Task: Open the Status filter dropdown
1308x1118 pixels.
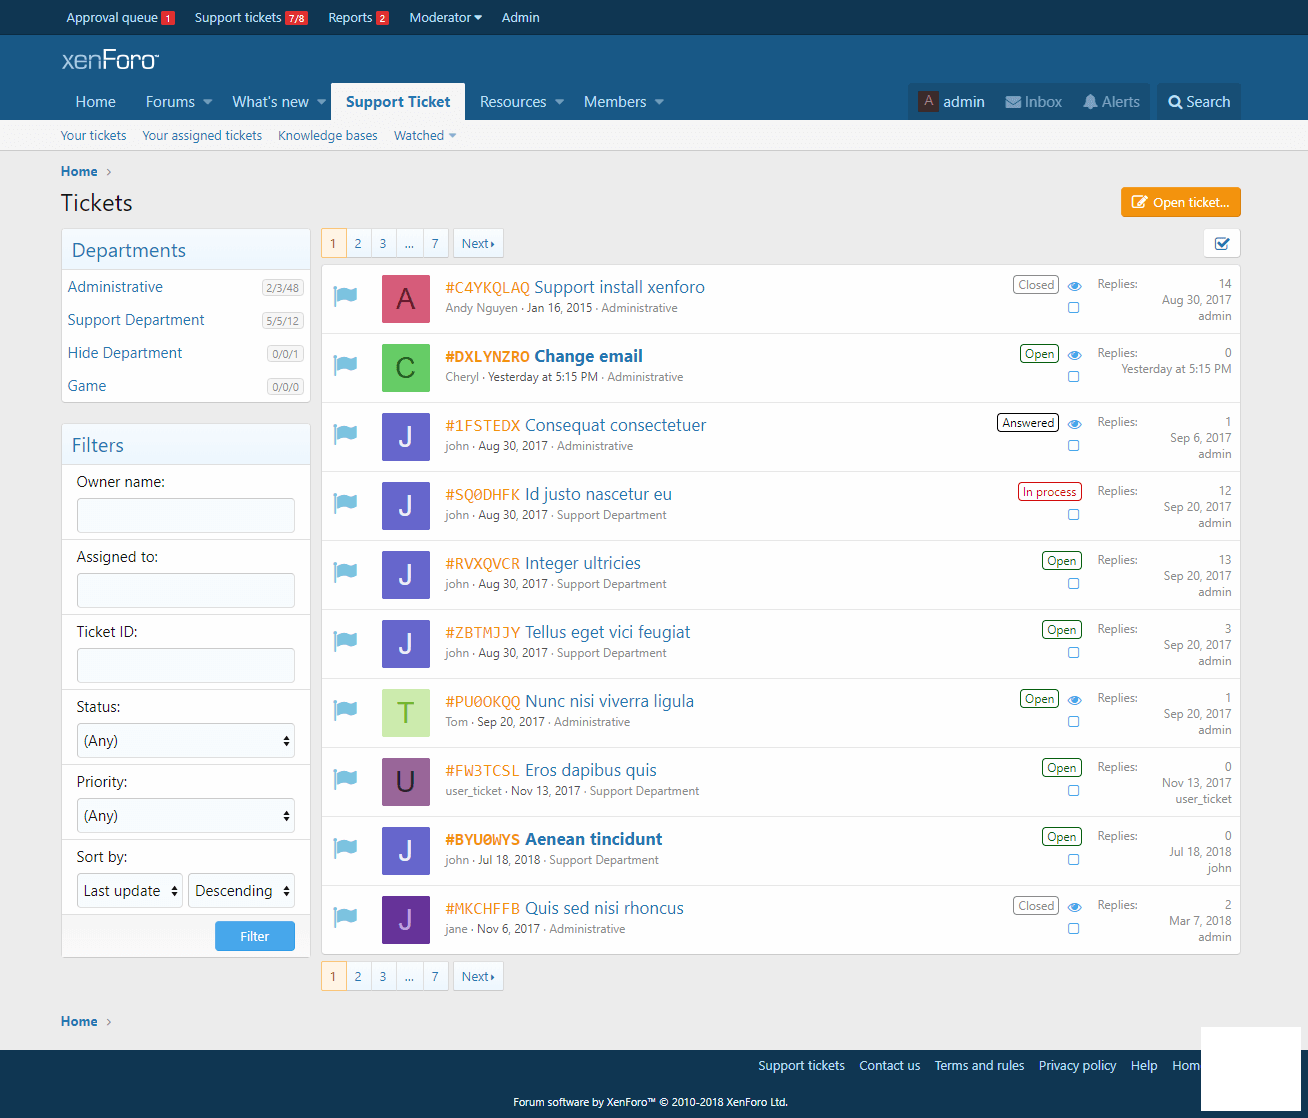Action: click(x=186, y=741)
